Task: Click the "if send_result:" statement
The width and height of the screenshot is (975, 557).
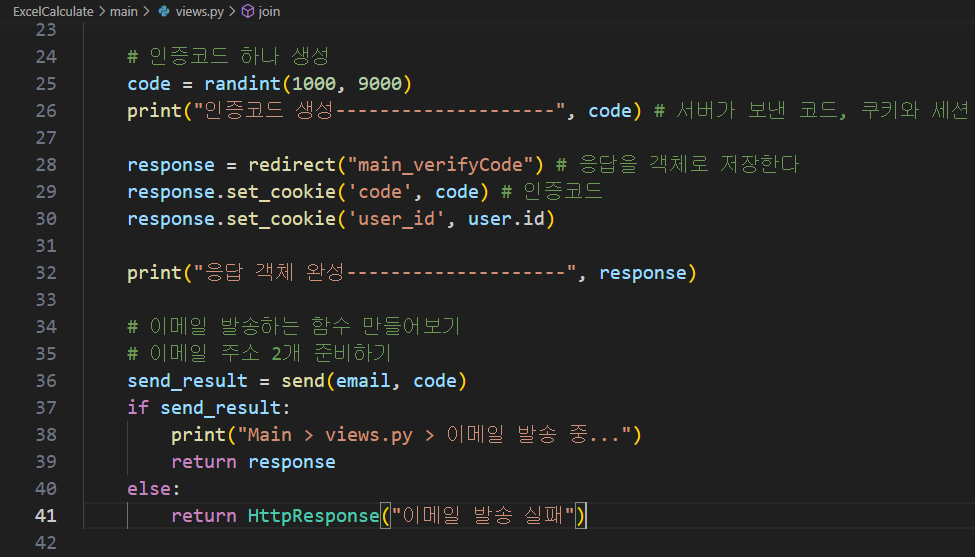Action: 209,408
